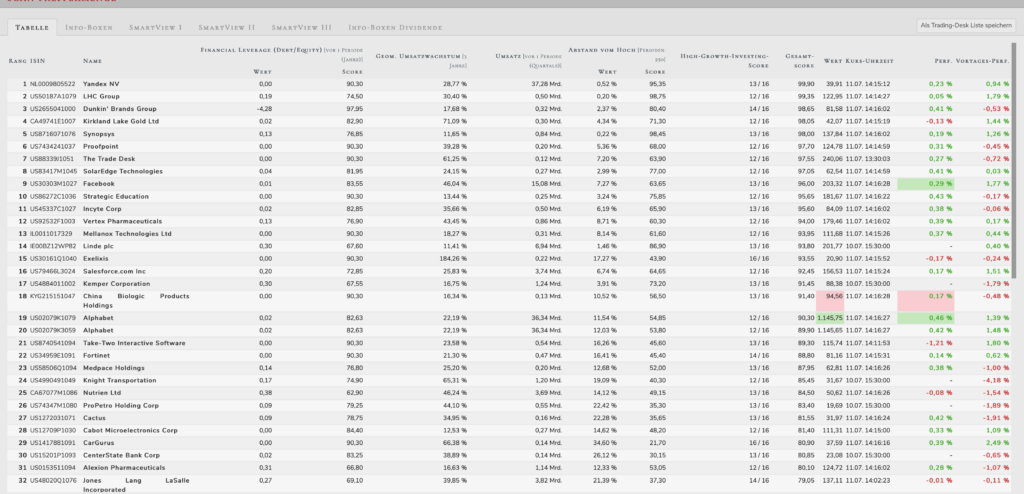Viewport: 1024px width, 494px height.
Task: Click the highlighted 1.145,75 value cell
Action: [x=830, y=318]
